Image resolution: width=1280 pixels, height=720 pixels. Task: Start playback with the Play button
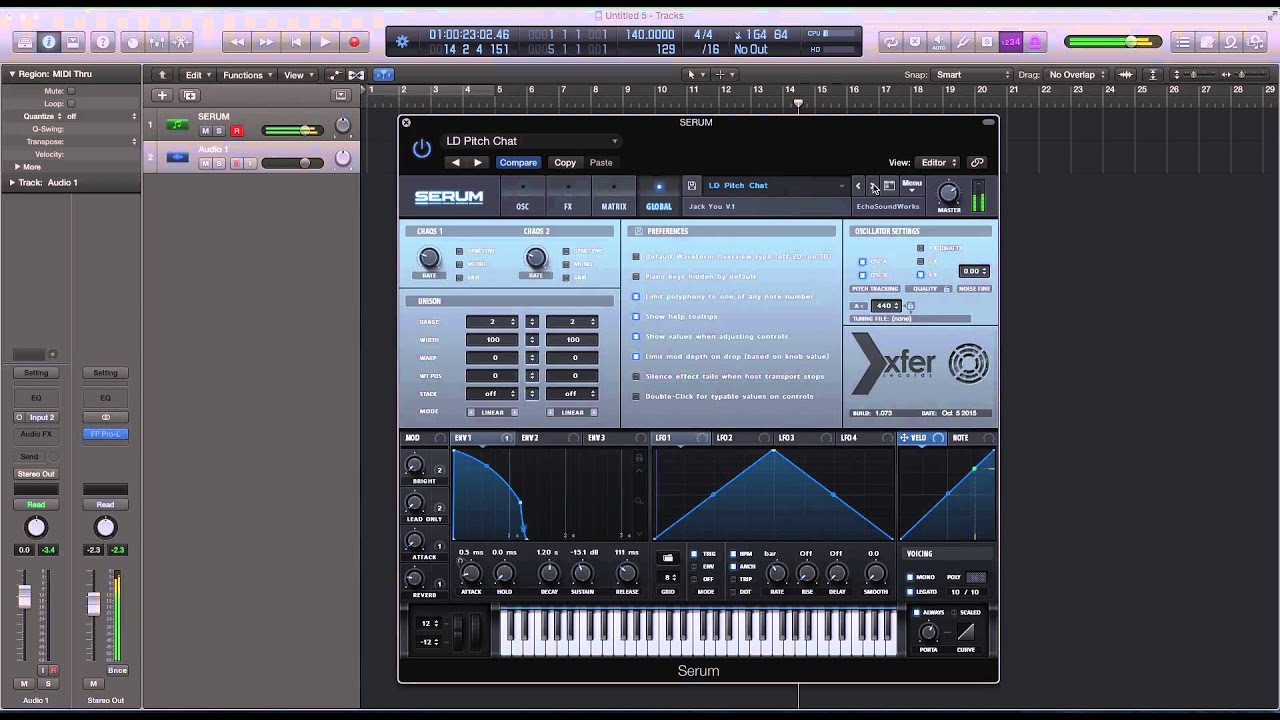(324, 42)
